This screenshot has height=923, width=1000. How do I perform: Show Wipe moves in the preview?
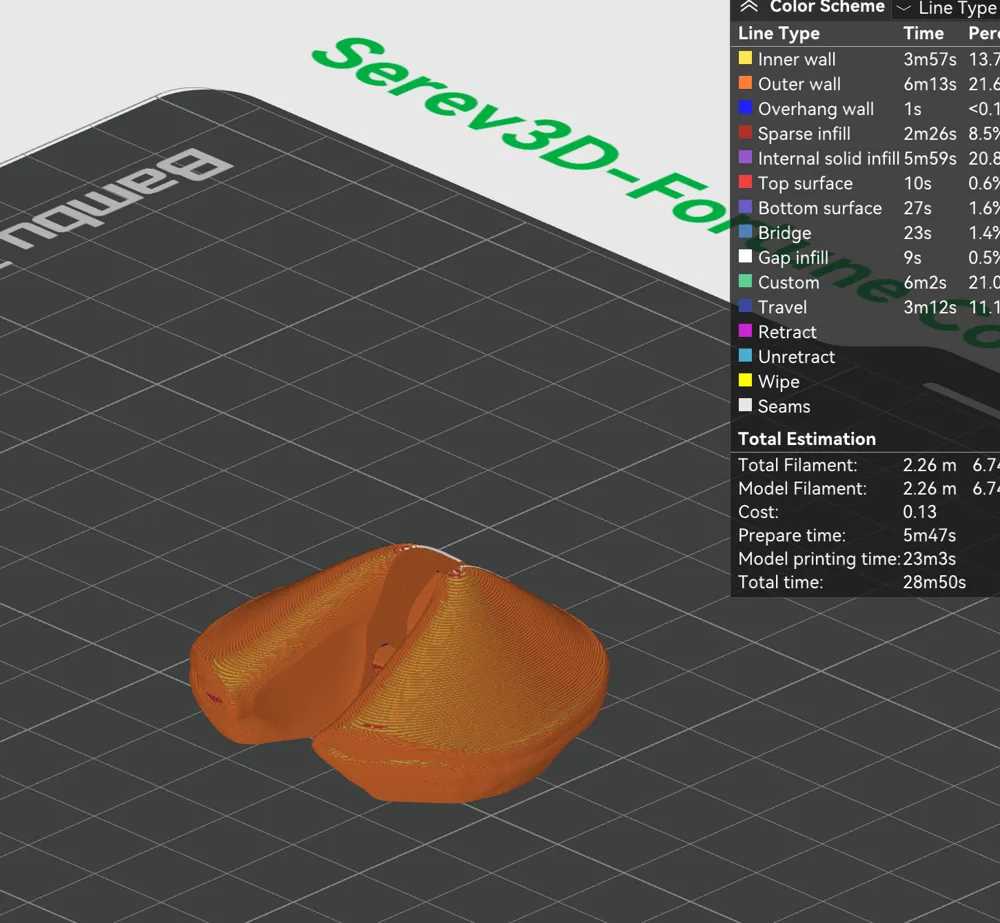778,382
